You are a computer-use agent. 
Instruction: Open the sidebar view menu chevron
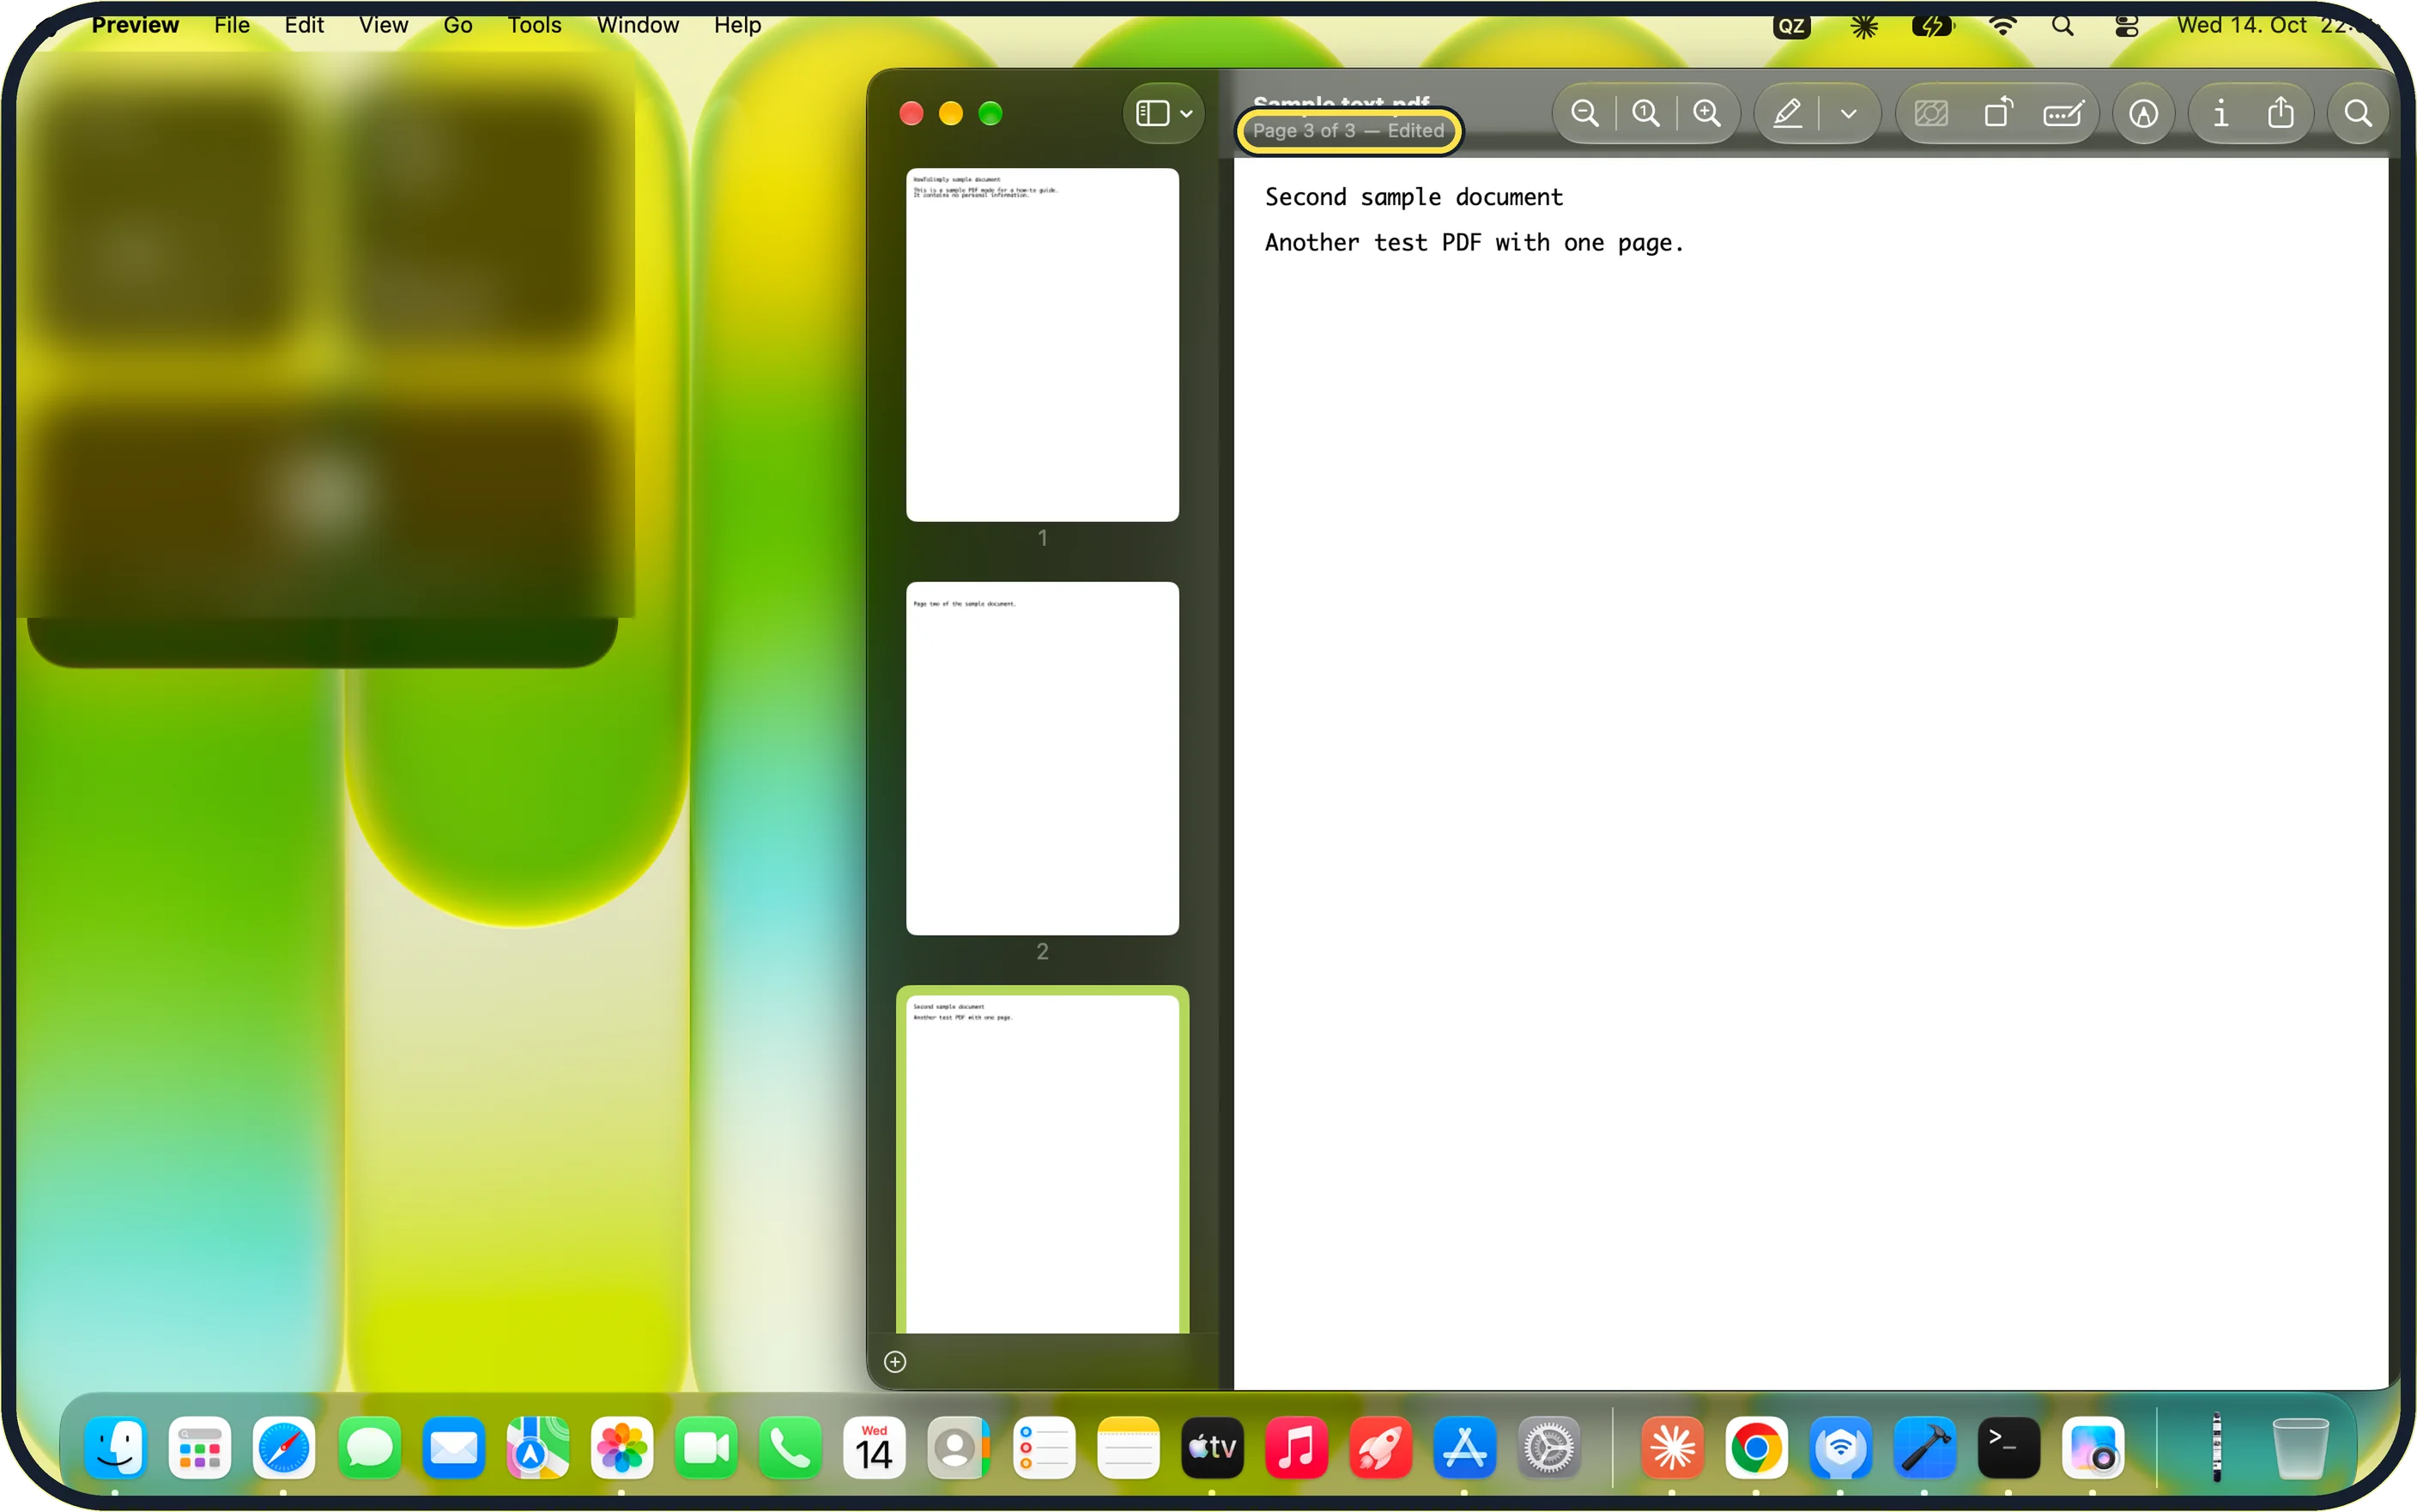coord(1186,114)
